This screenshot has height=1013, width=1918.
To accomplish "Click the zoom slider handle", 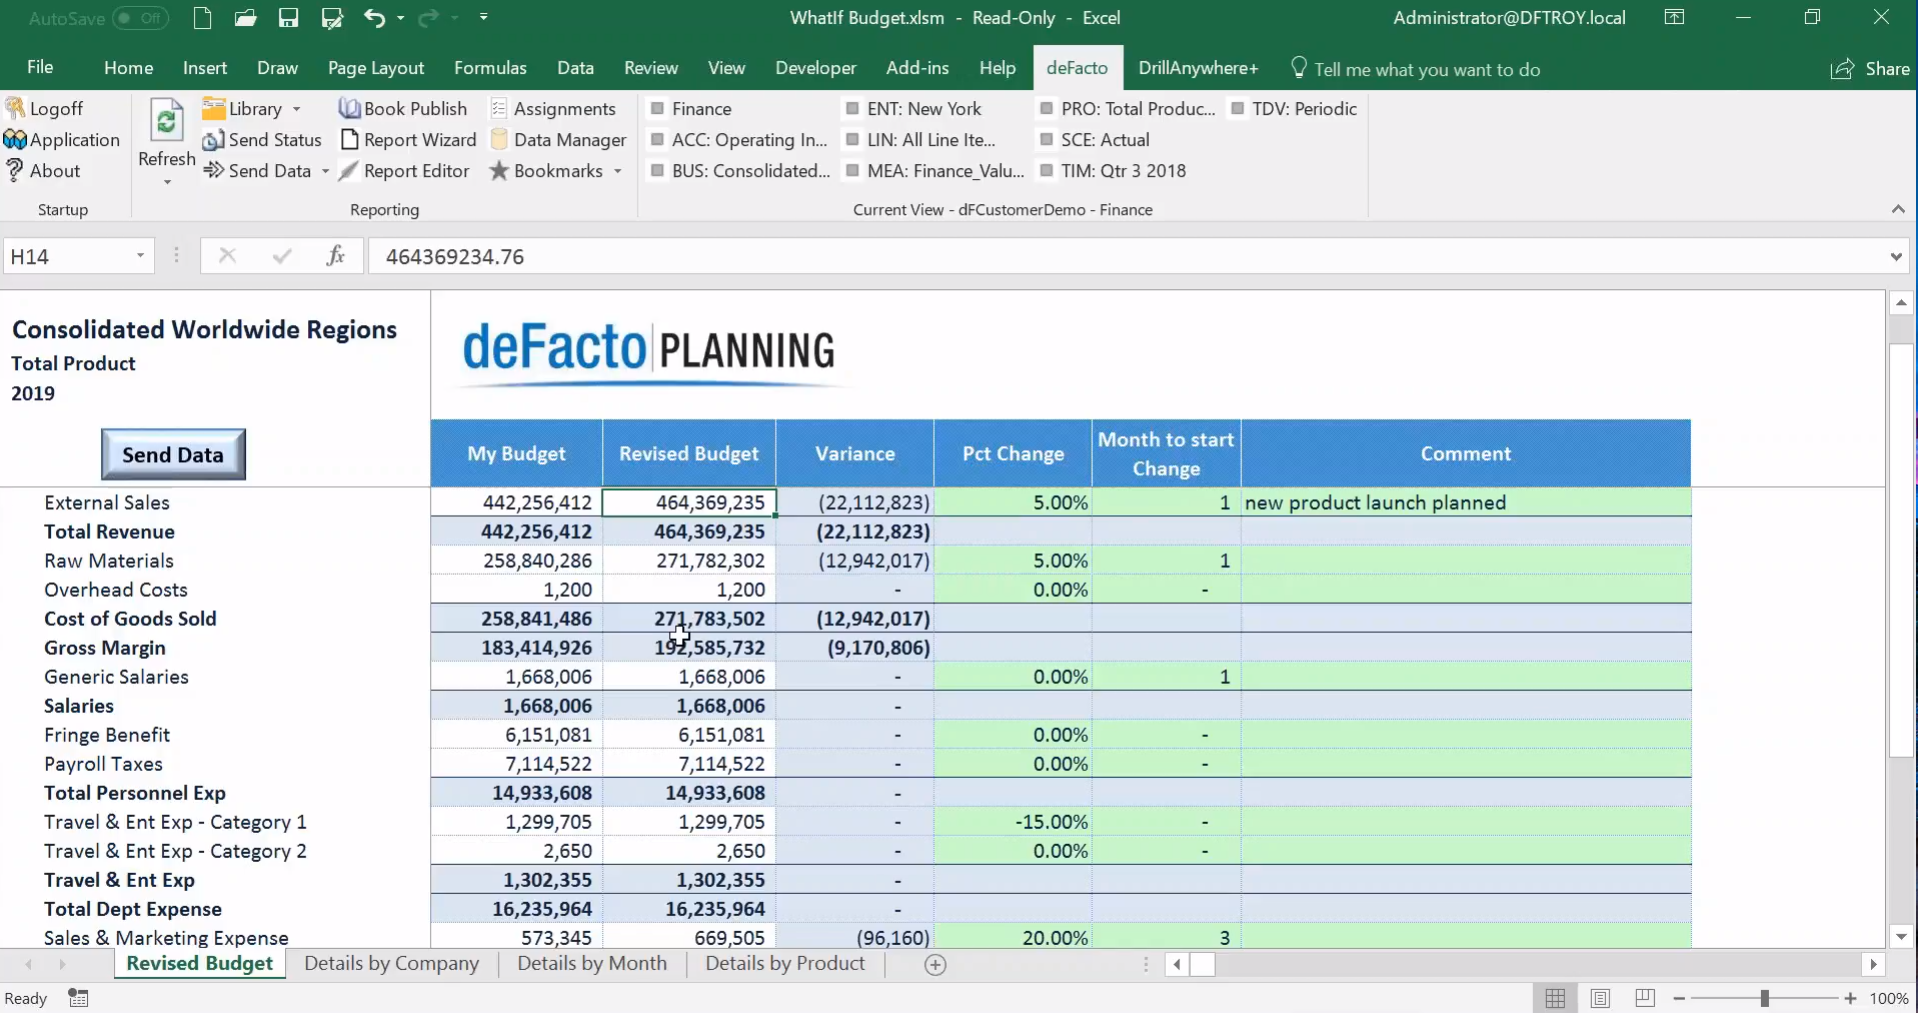I will pos(1765,998).
